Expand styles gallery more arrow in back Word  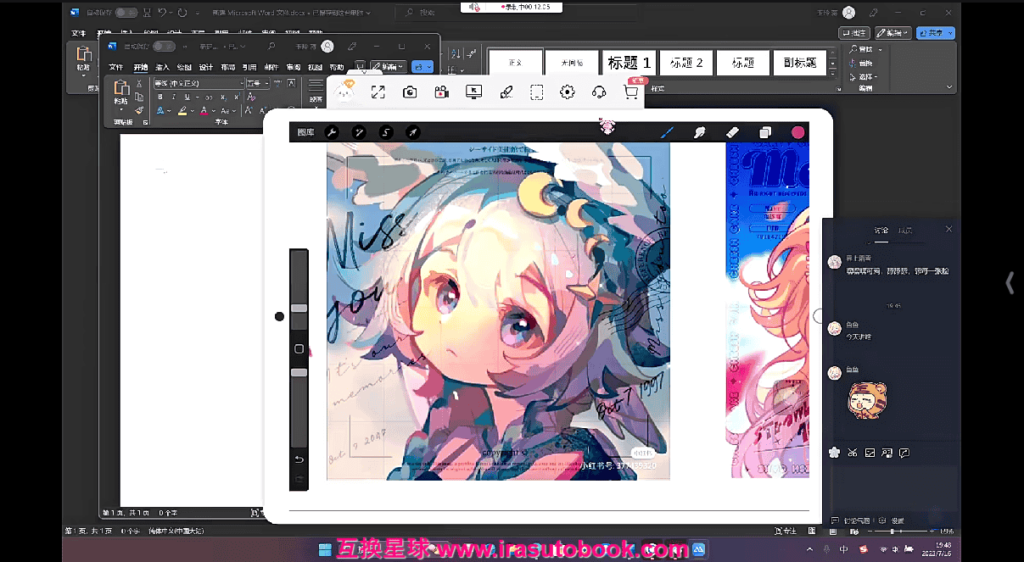click(x=833, y=74)
